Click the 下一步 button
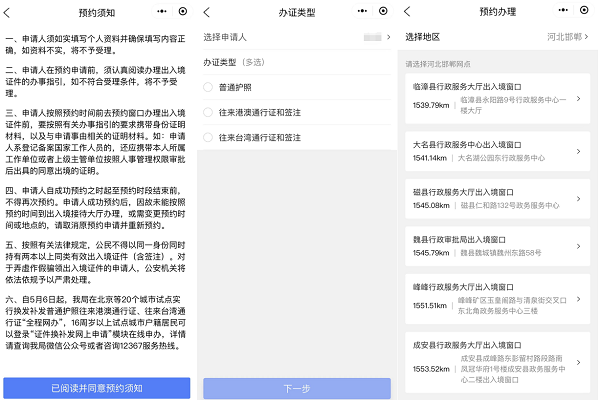 coord(297,389)
